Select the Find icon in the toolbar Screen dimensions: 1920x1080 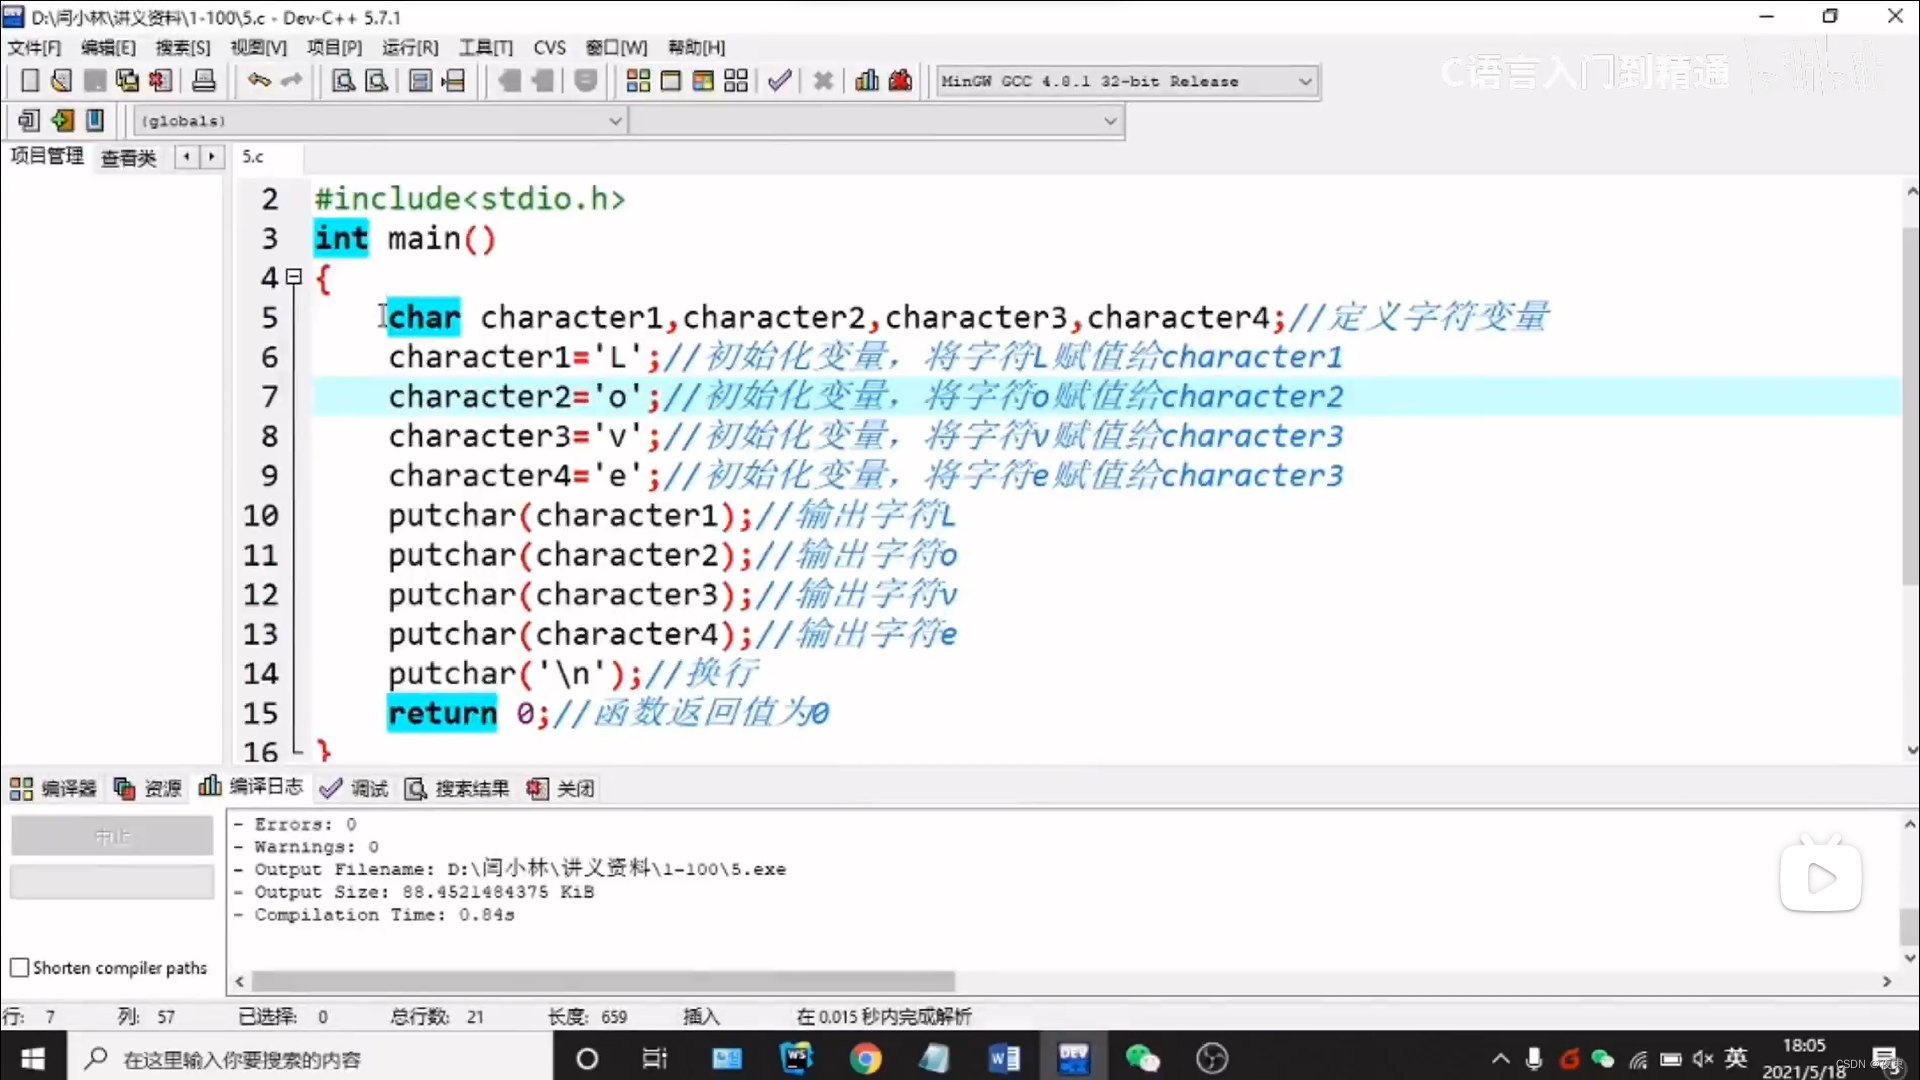click(x=341, y=81)
